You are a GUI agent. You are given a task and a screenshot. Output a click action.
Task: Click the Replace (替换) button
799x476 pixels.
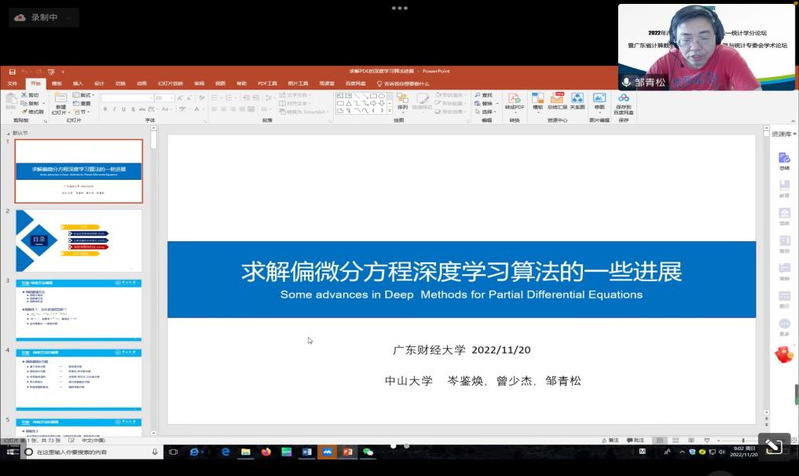486,103
